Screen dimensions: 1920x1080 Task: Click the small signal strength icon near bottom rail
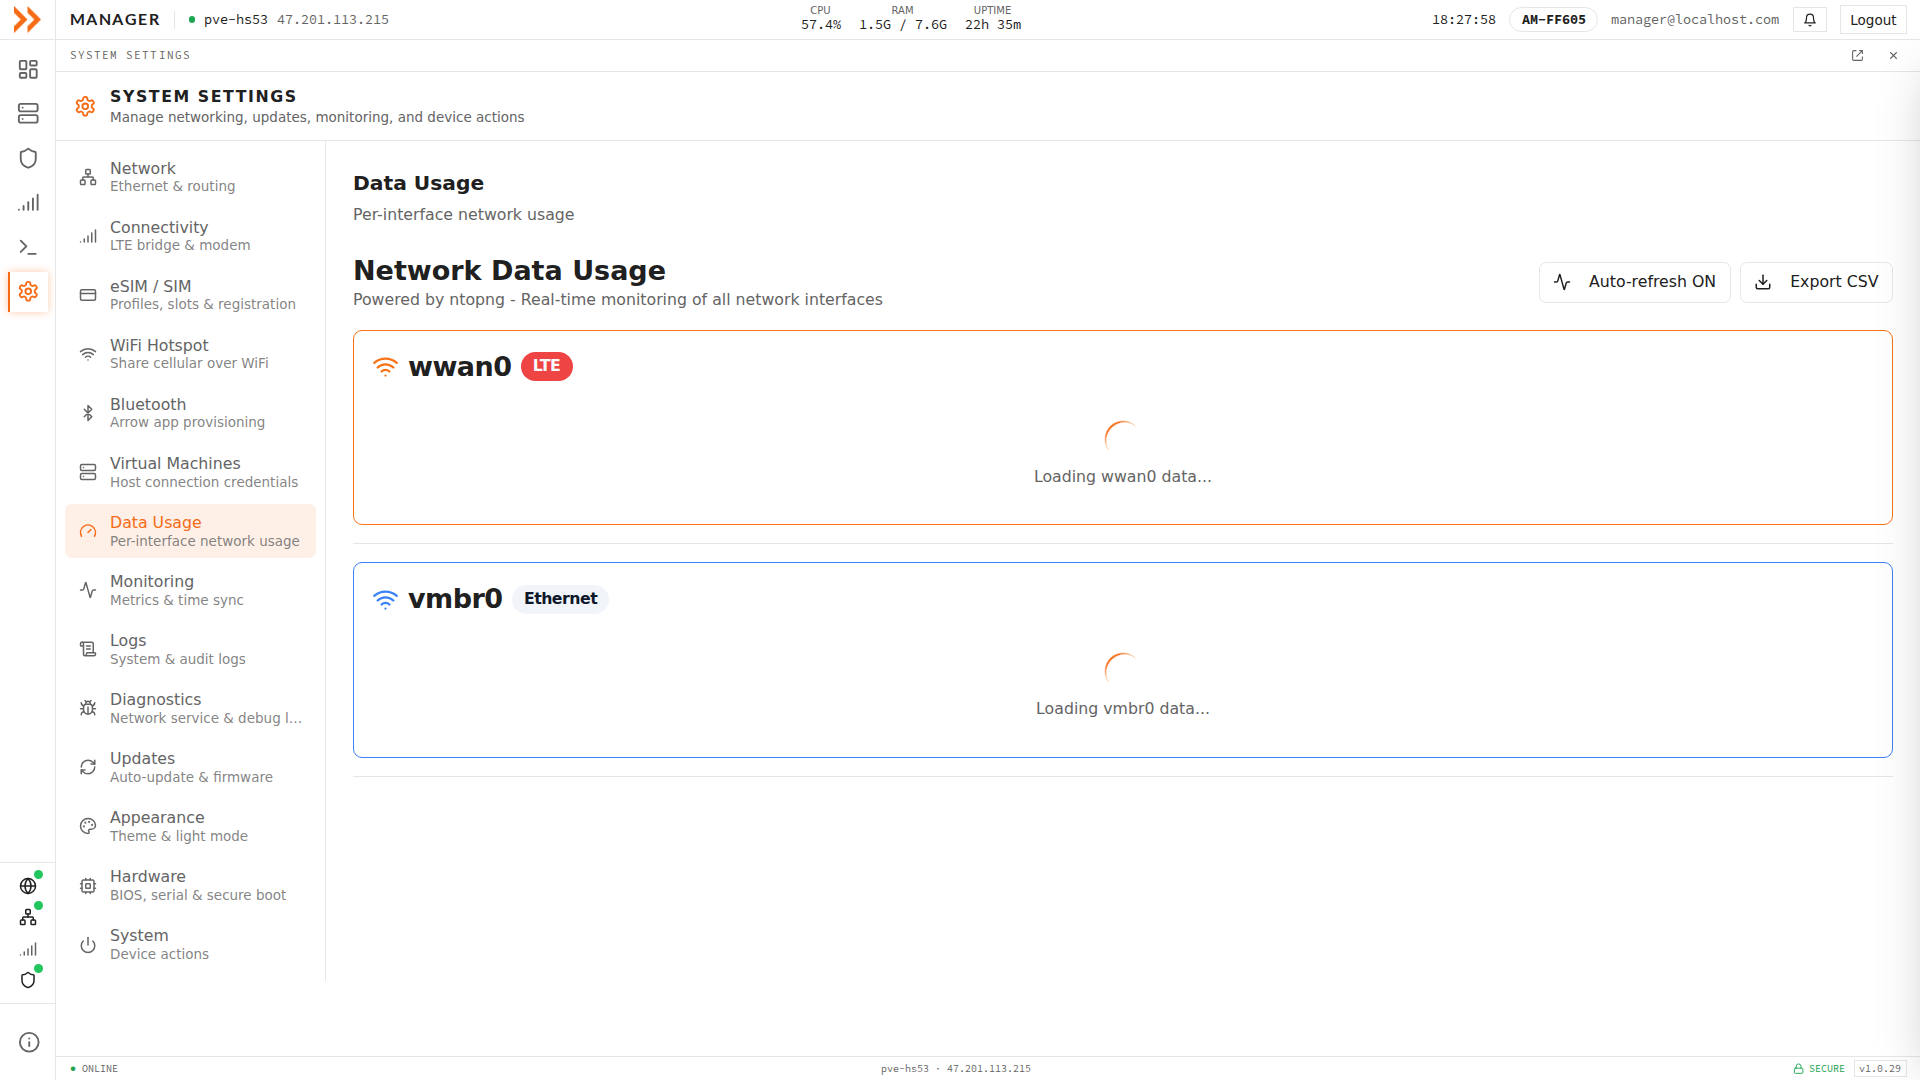click(28, 949)
